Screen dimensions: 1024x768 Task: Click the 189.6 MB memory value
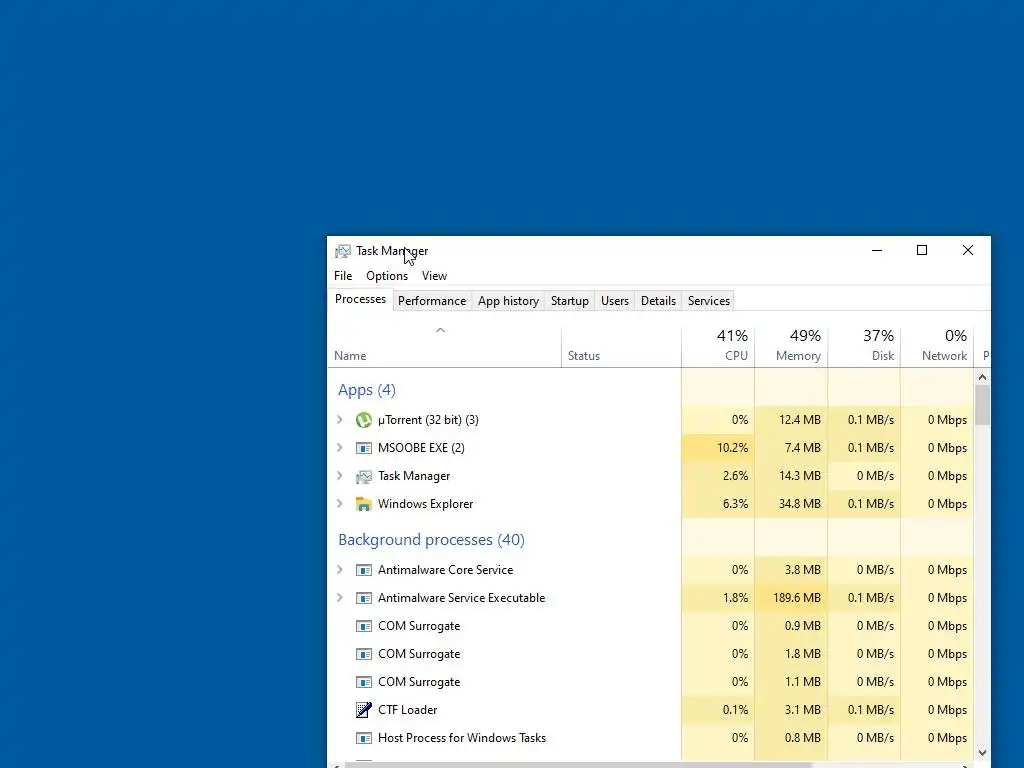pyautogui.click(x=796, y=598)
